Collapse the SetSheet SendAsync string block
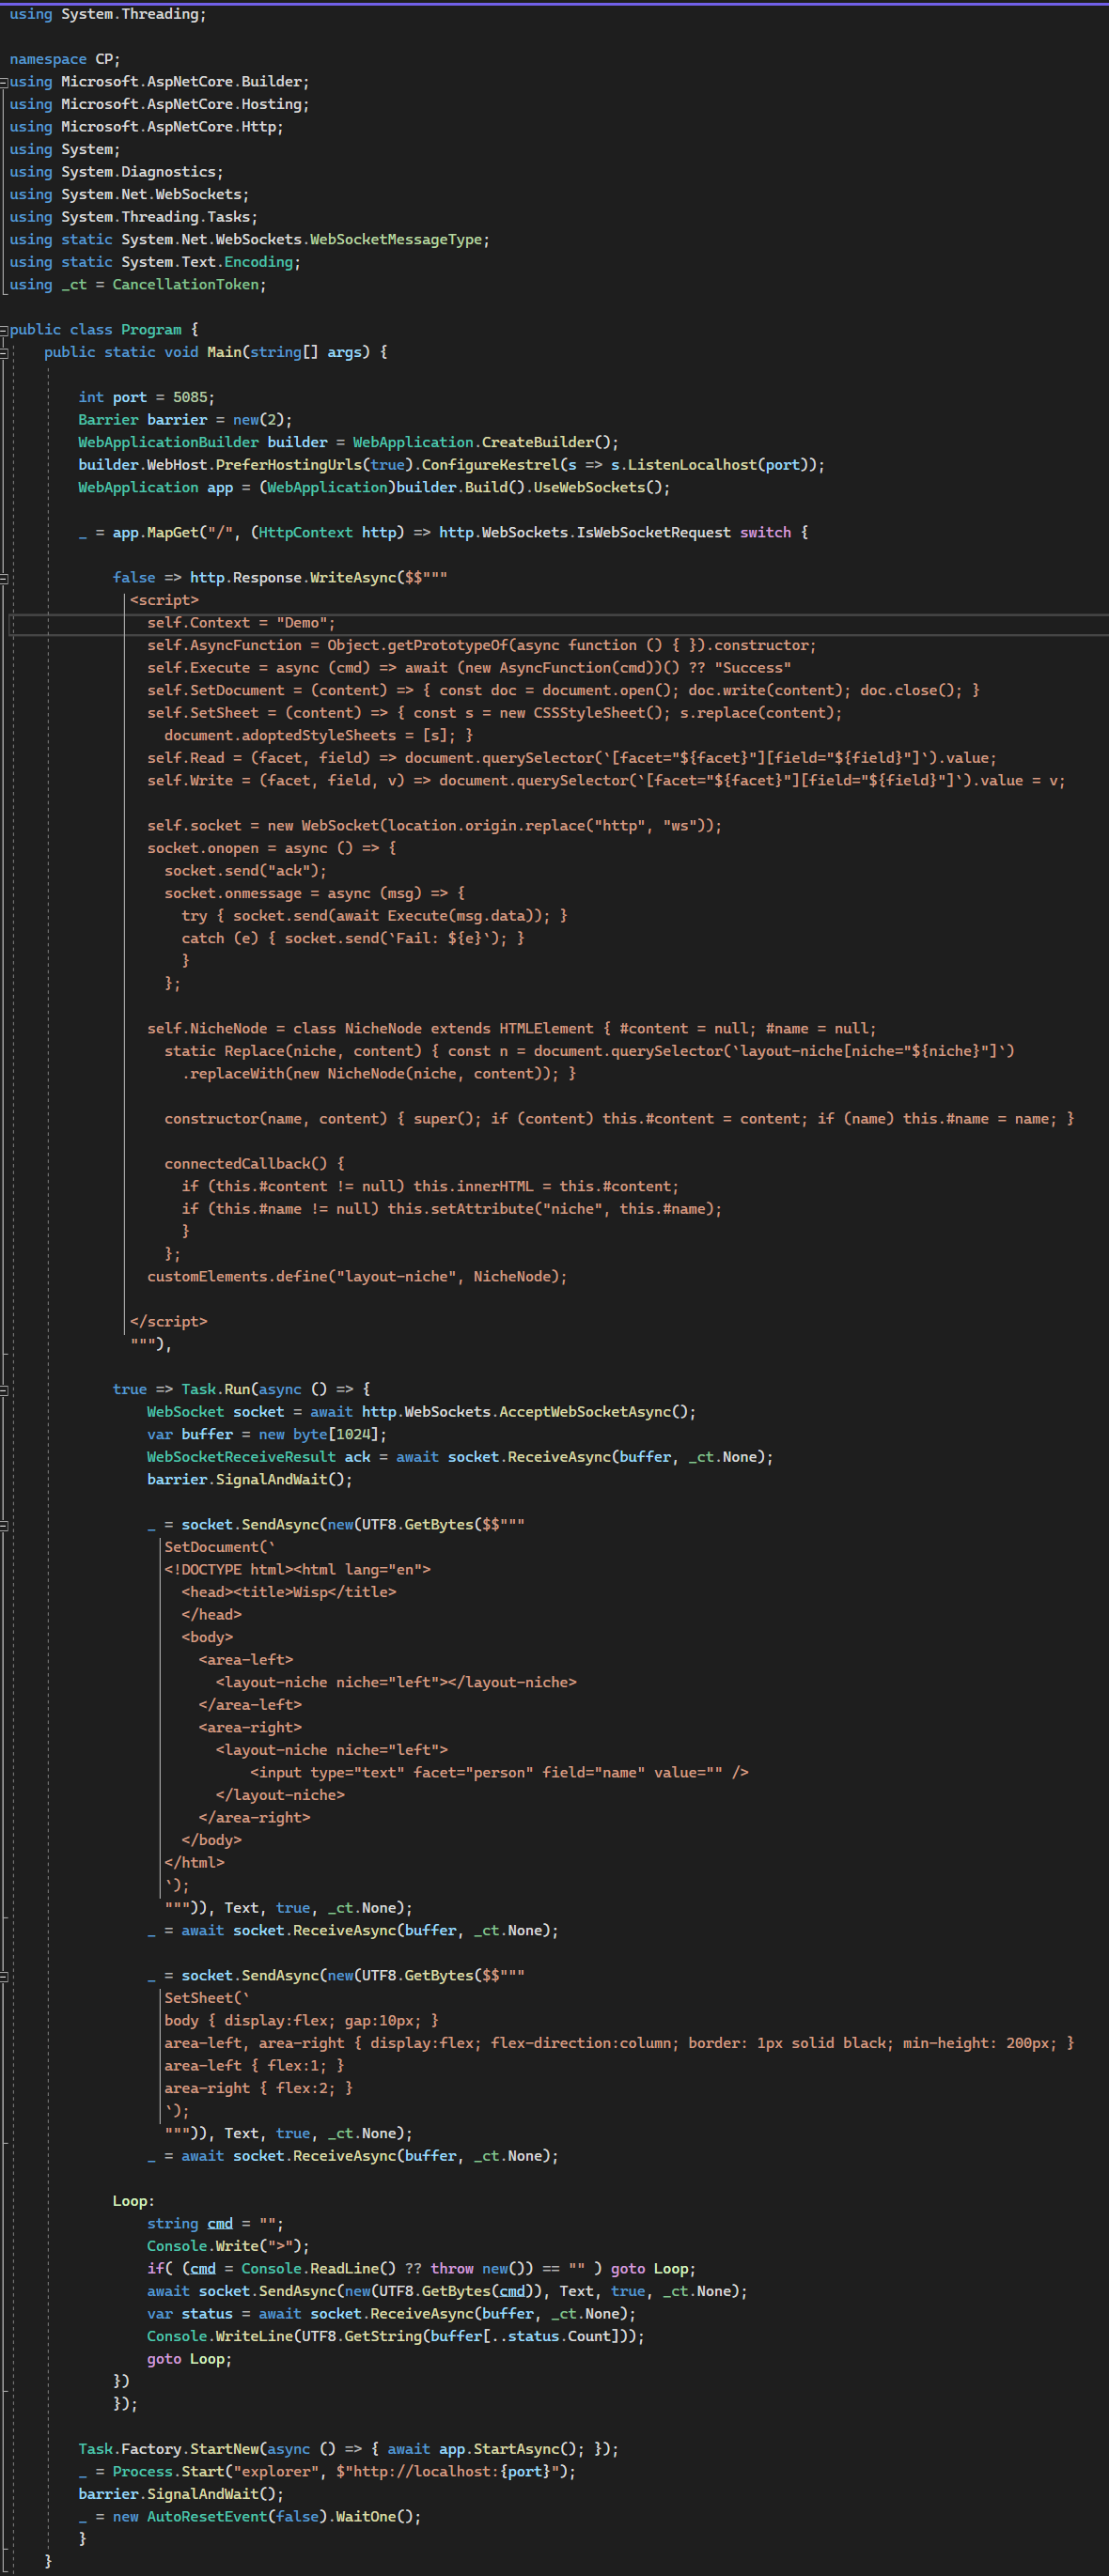Image resolution: width=1109 pixels, height=2576 pixels. click(x=4, y=1976)
